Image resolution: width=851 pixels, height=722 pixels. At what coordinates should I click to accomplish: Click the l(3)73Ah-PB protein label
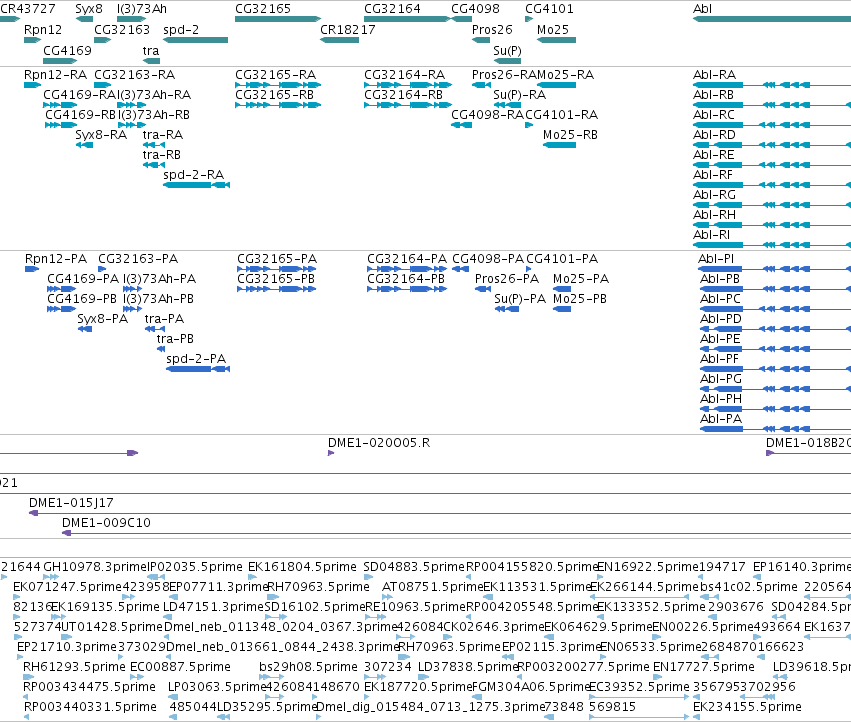[158, 299]
